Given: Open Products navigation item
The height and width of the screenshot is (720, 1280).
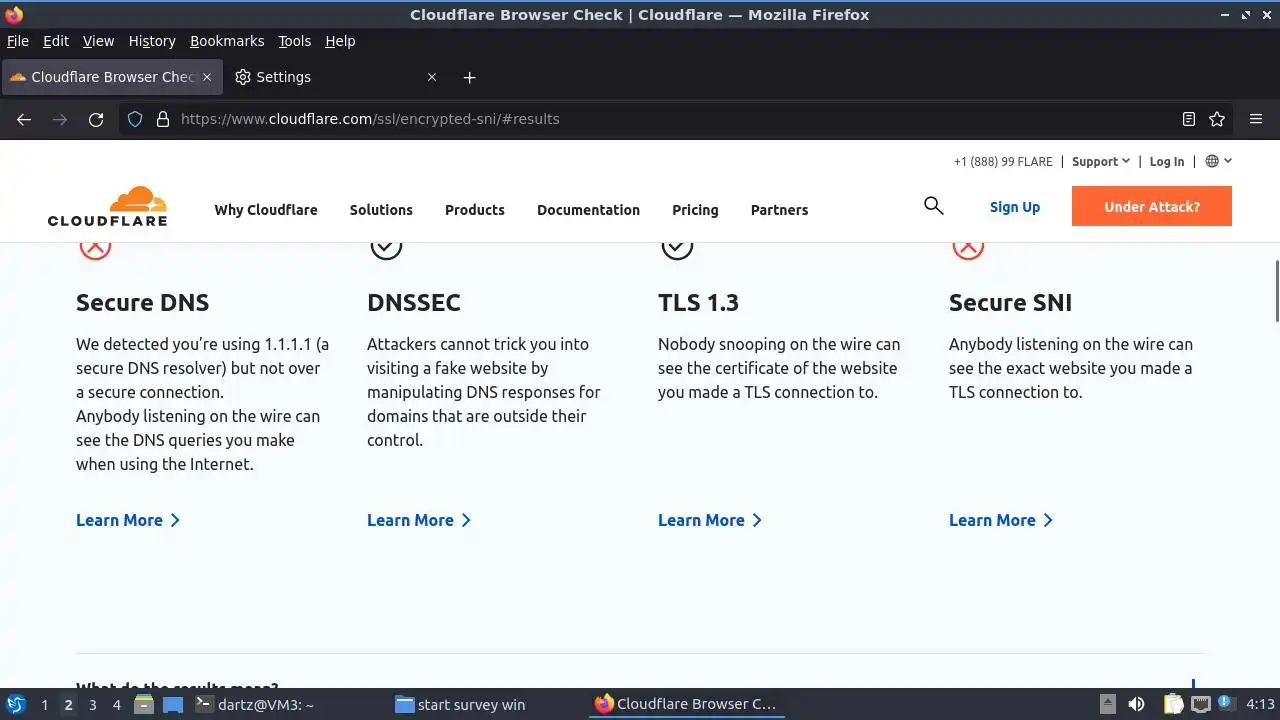Looking at the screenshot, I should [475, 210].
